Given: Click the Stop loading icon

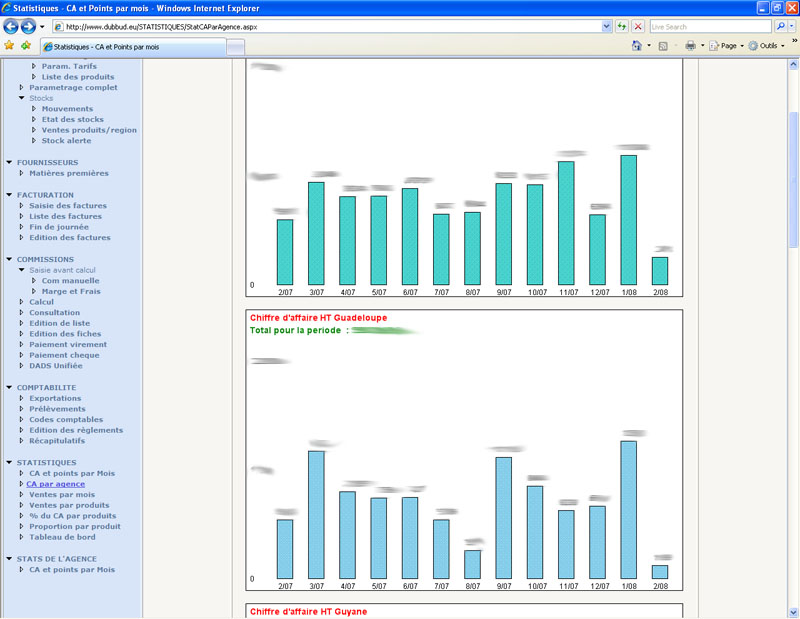Looking at the screenshot, I should click(x=637, y=26).
